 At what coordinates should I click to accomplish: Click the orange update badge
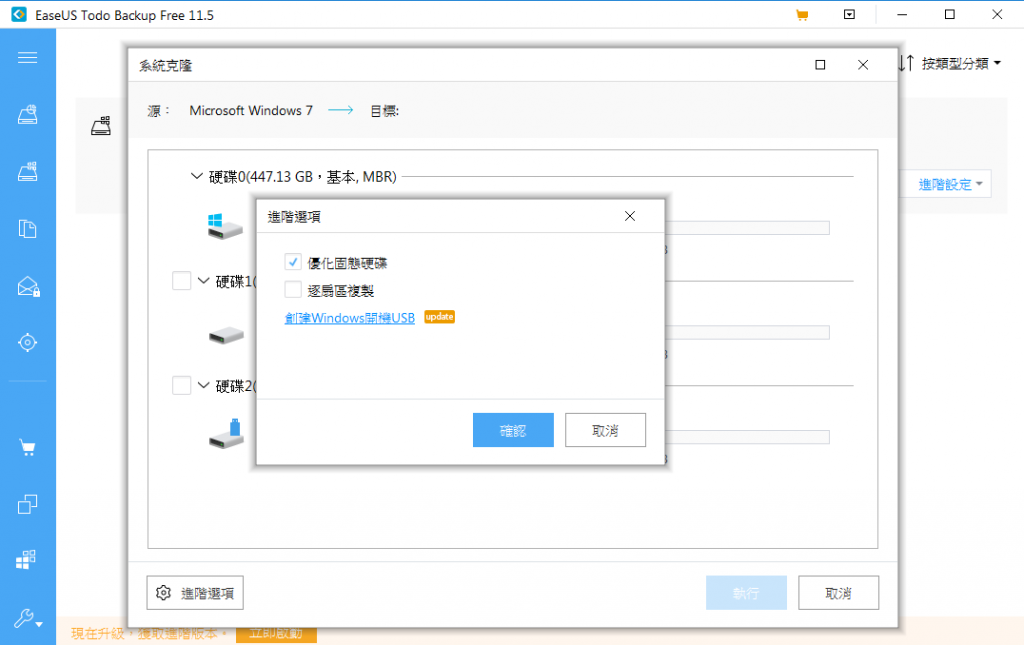(x=440, y=317)
